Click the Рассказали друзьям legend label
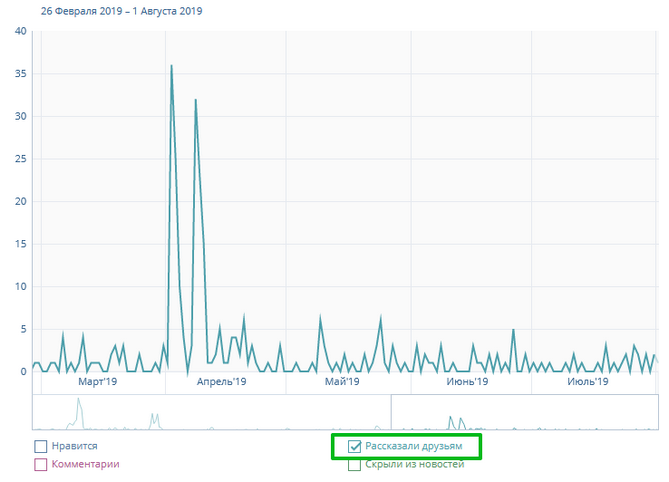The width and height of the screenshot is (669, 482). [414, 446]
